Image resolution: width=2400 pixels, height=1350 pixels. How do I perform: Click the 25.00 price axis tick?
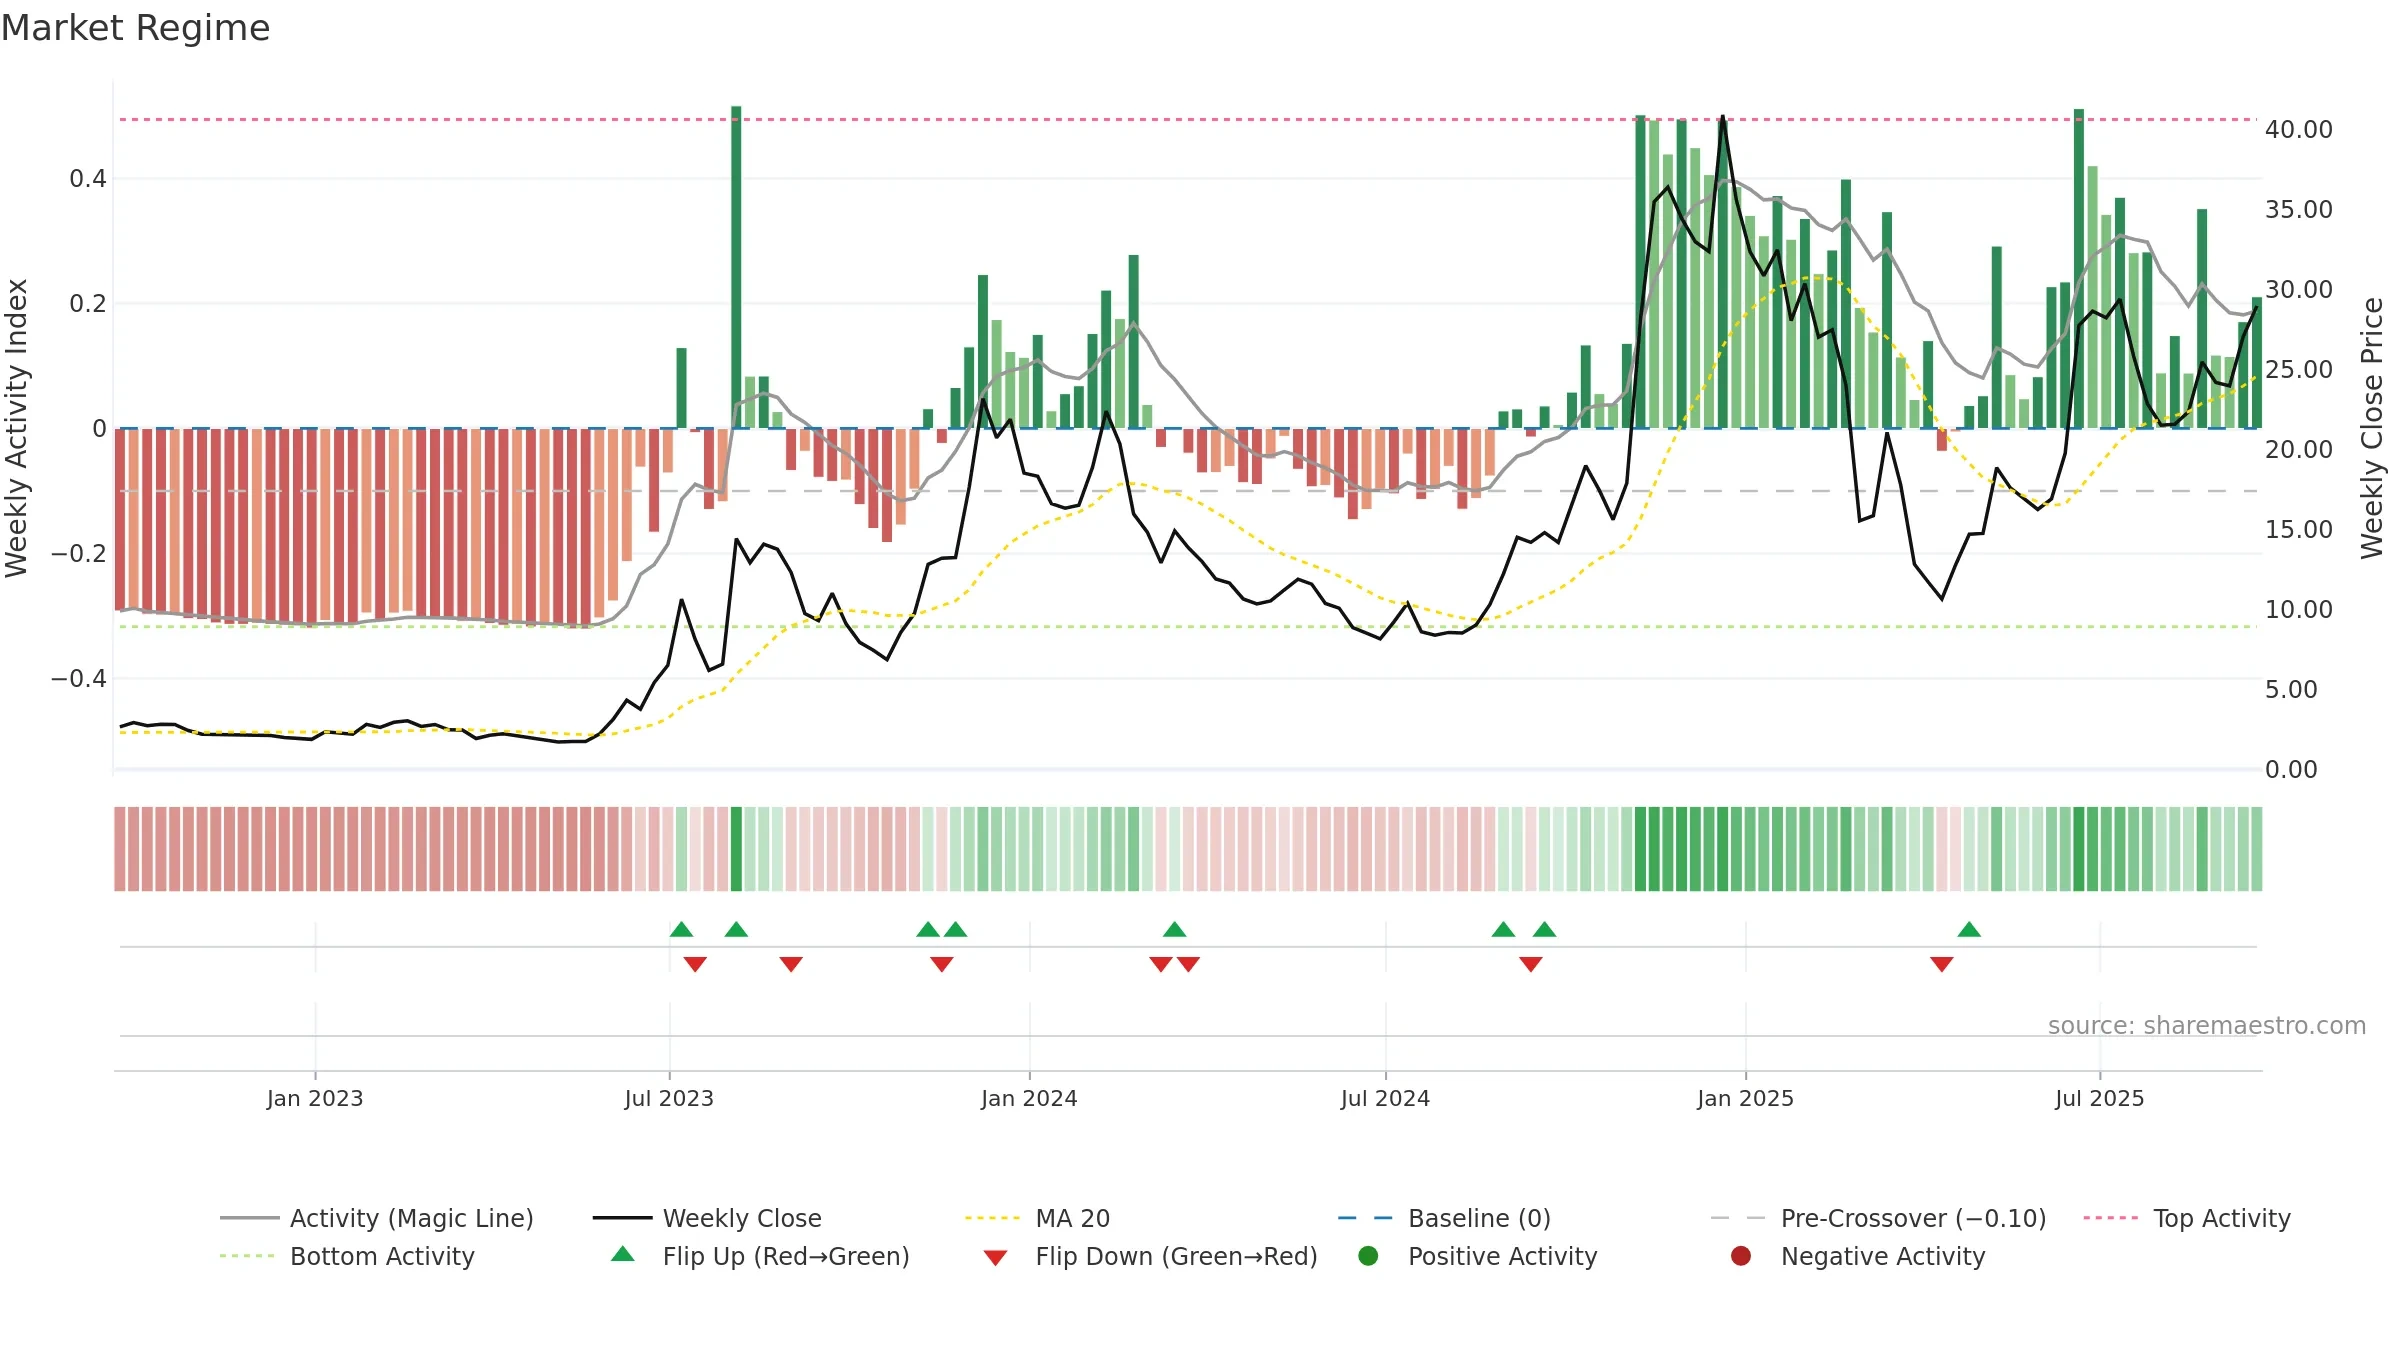tap(2298, 369)
